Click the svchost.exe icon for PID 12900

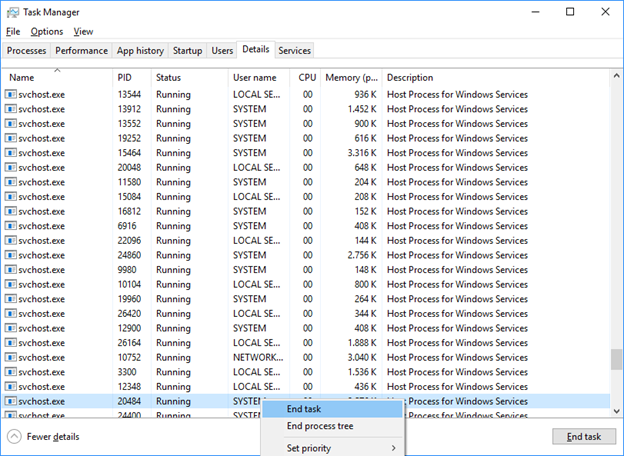coord(10,328)
